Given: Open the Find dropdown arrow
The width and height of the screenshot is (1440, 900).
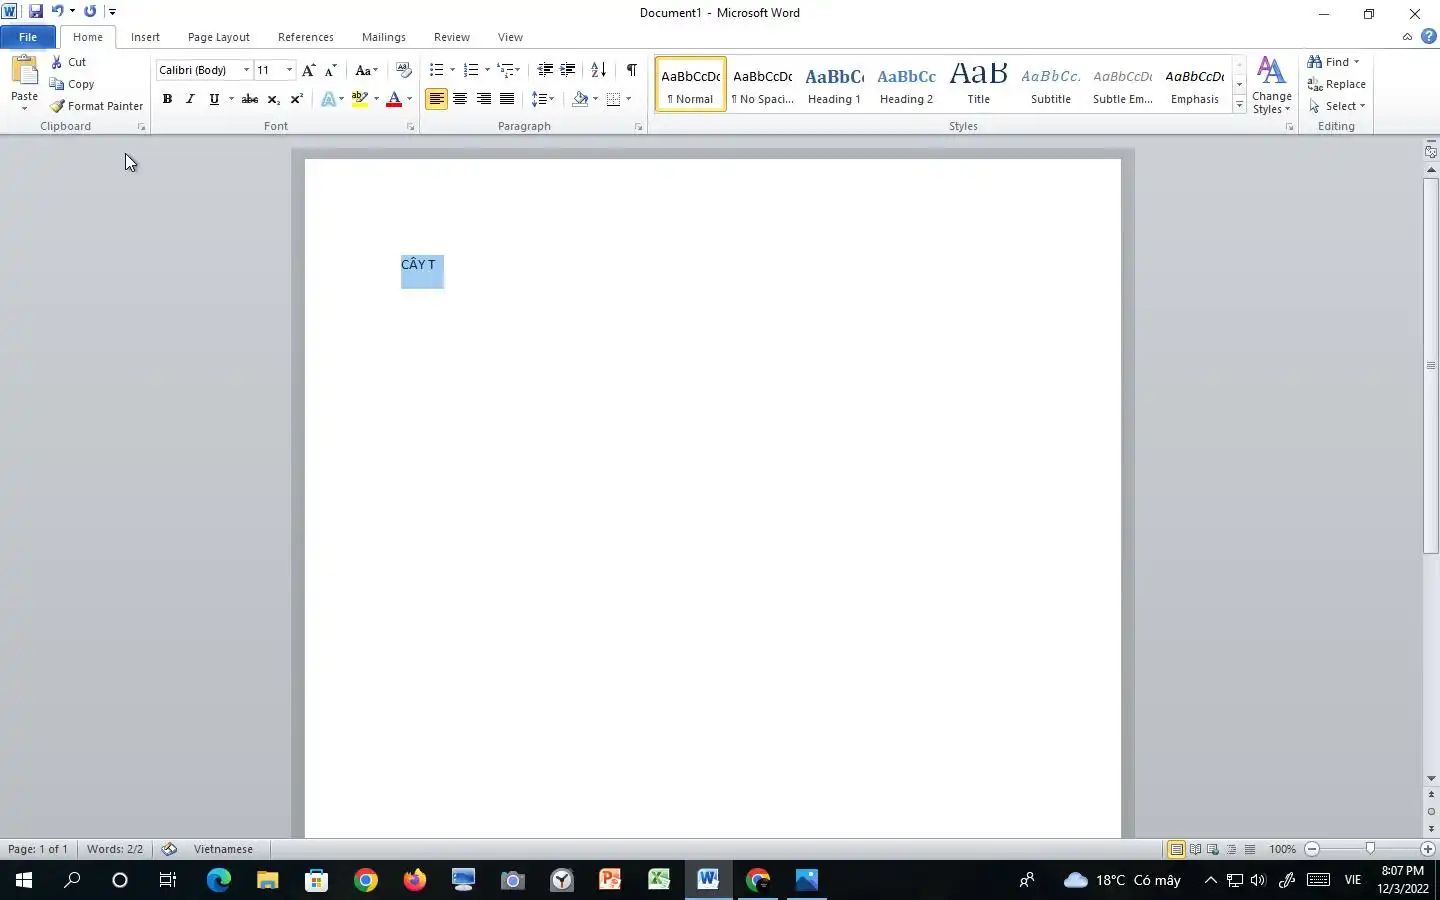Looking at the screenshot, I should click(1356, 62).
